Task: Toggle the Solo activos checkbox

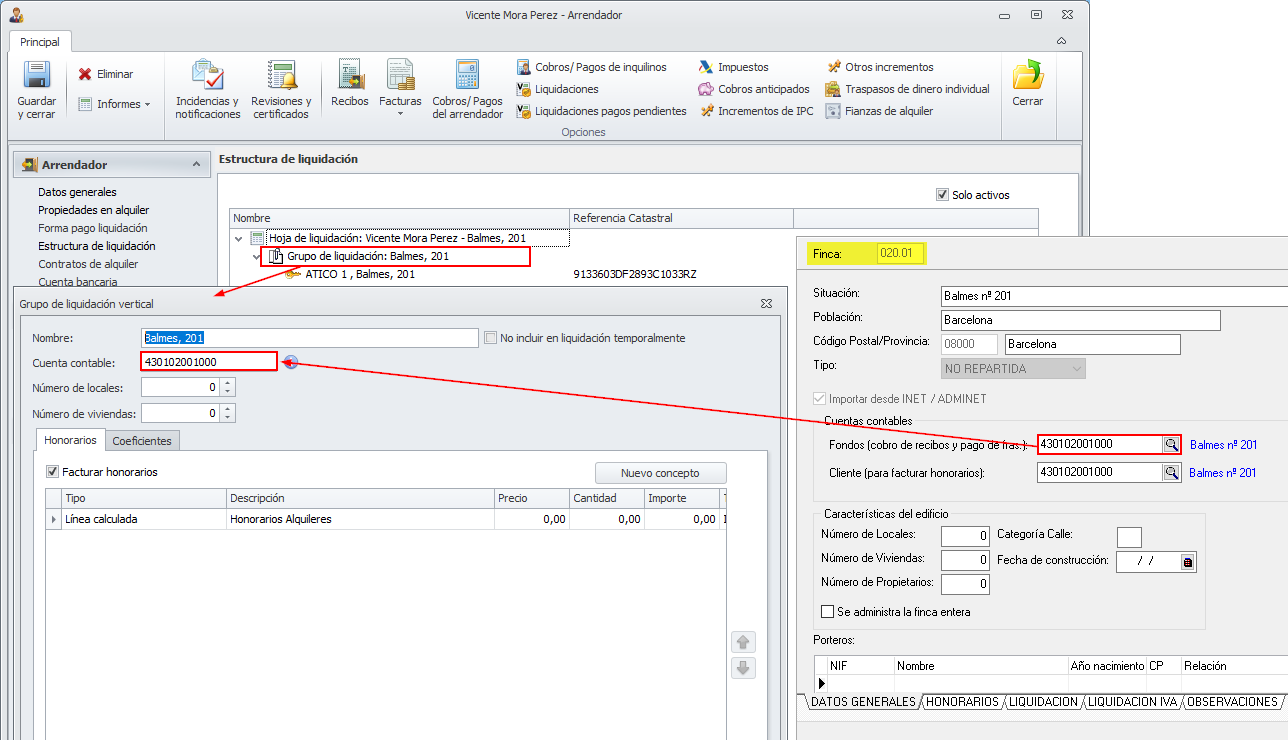Action: (942, 195)
